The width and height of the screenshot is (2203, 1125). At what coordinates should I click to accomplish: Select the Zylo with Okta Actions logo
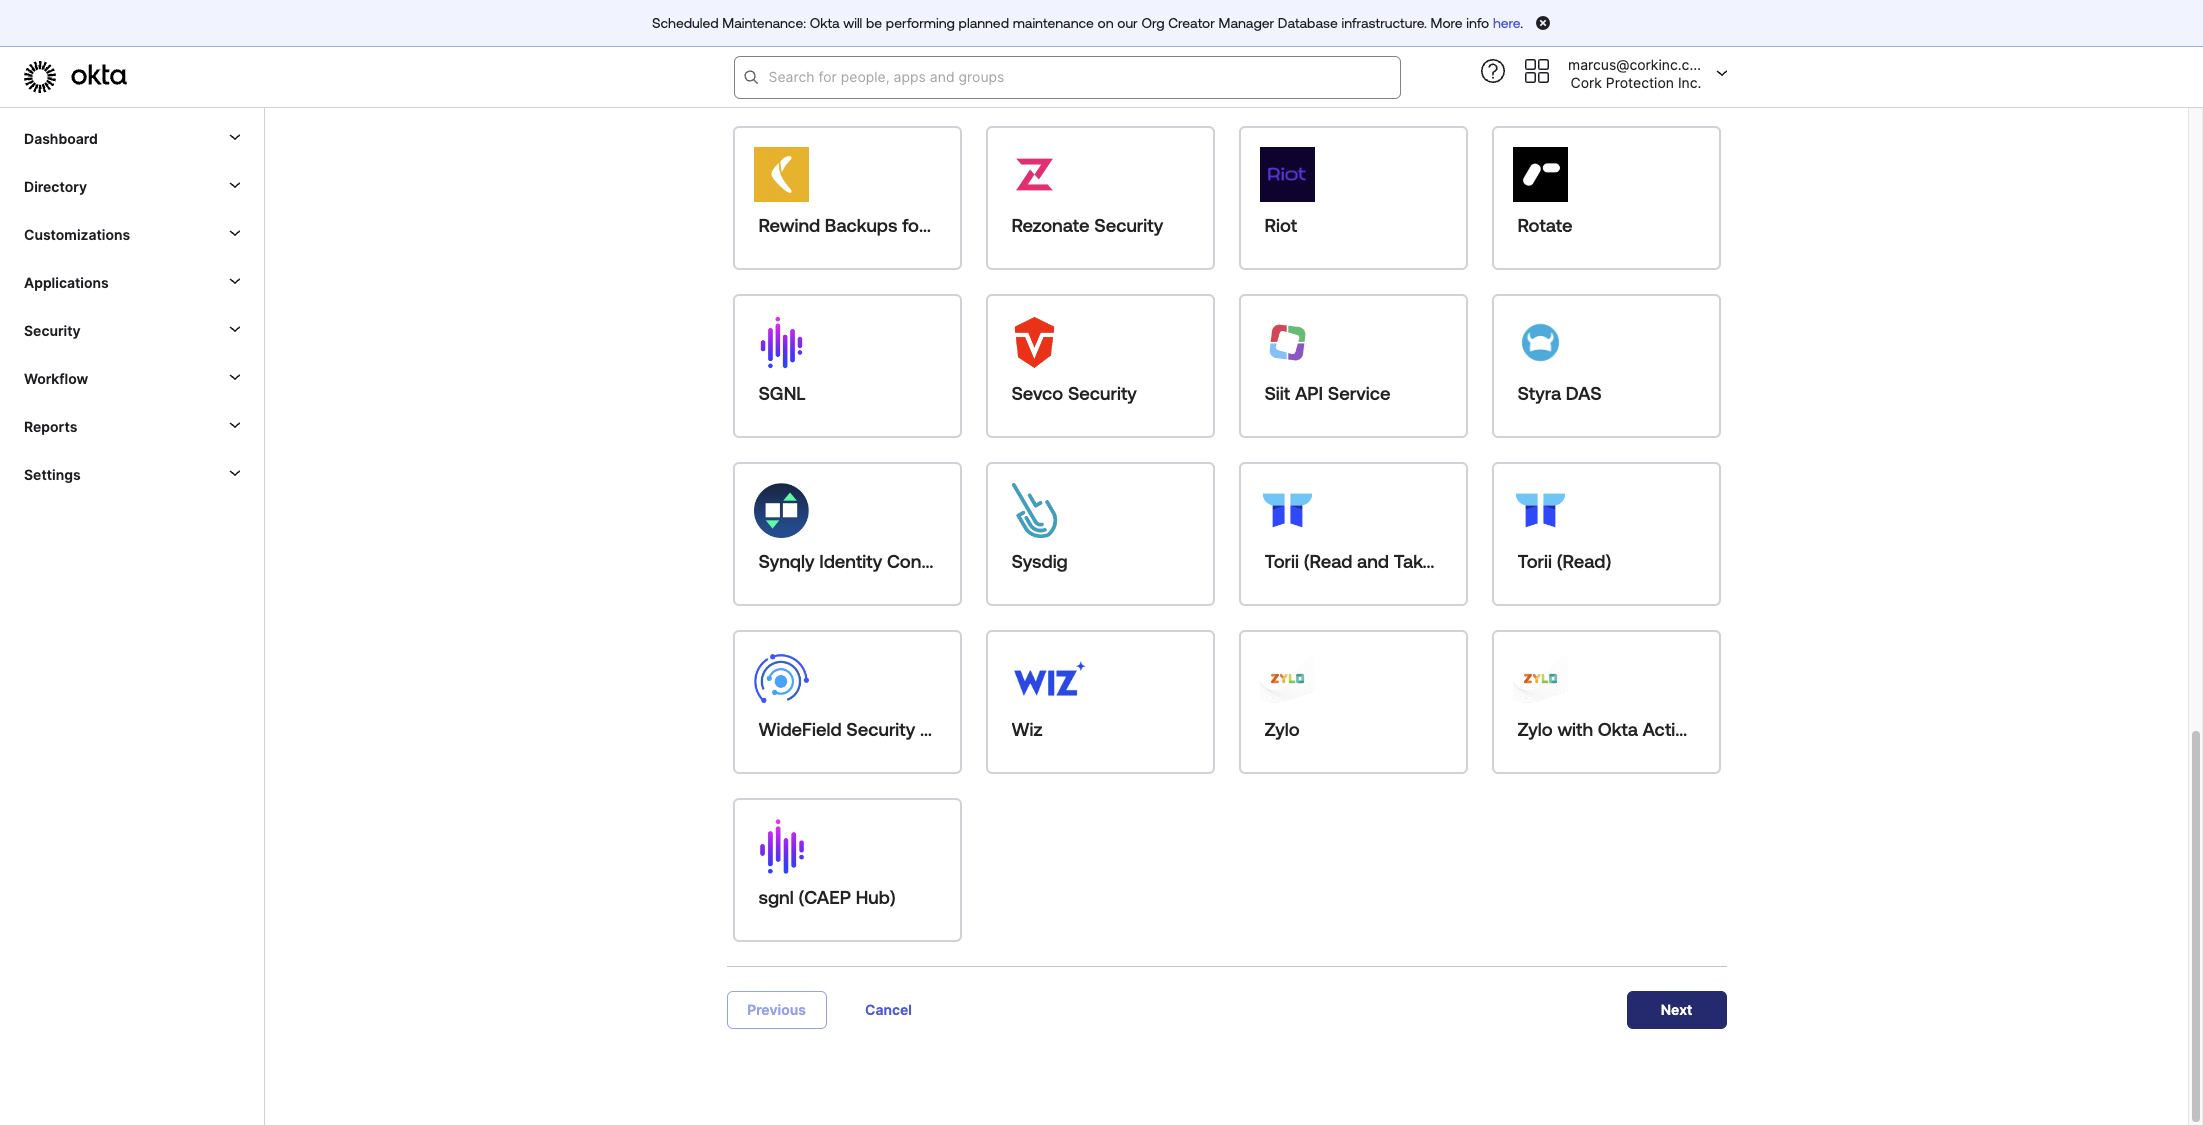(x=1540, y=678)
